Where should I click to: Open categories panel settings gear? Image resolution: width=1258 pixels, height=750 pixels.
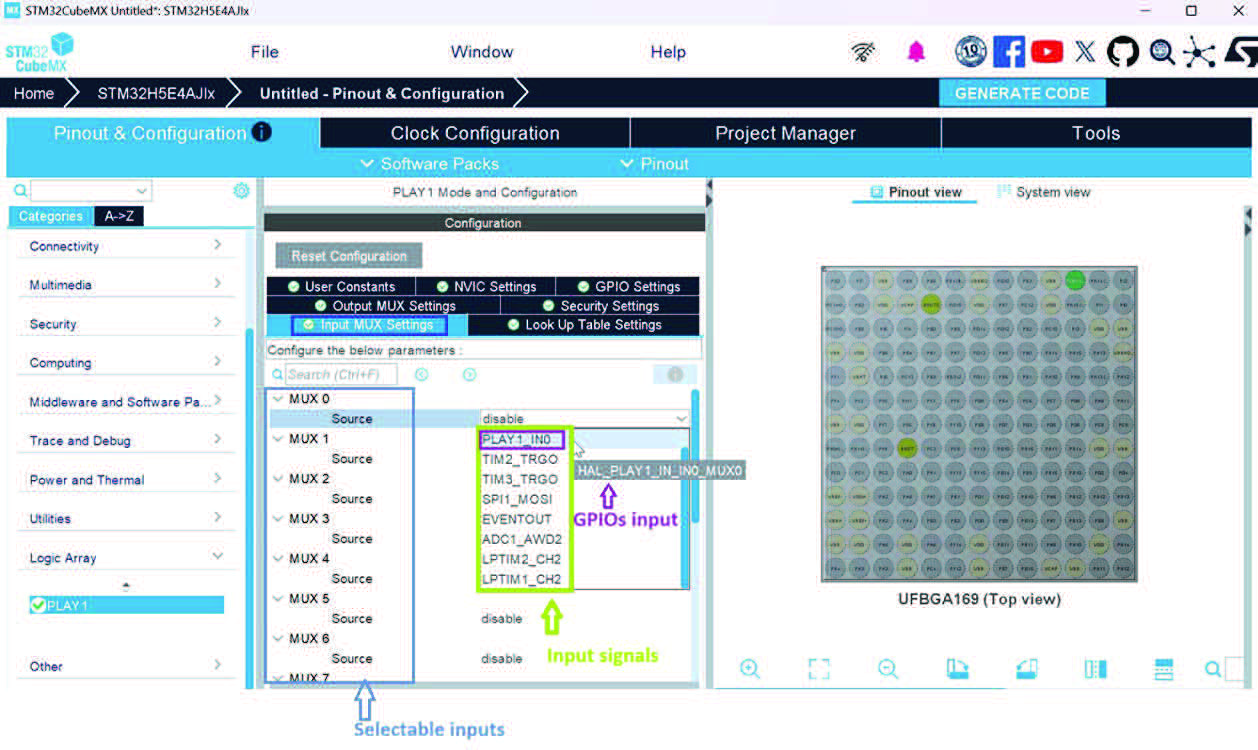pos(241,190)
